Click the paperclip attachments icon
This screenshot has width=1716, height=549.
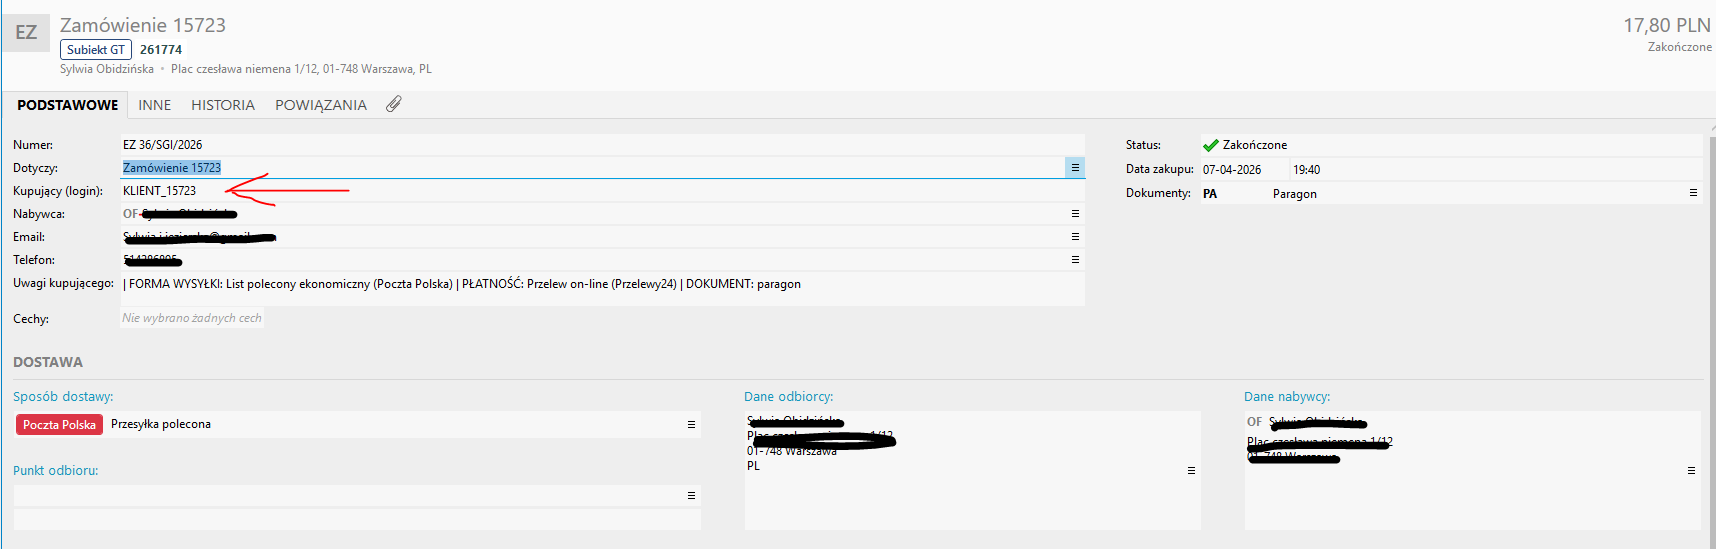[x=394, y=104]
